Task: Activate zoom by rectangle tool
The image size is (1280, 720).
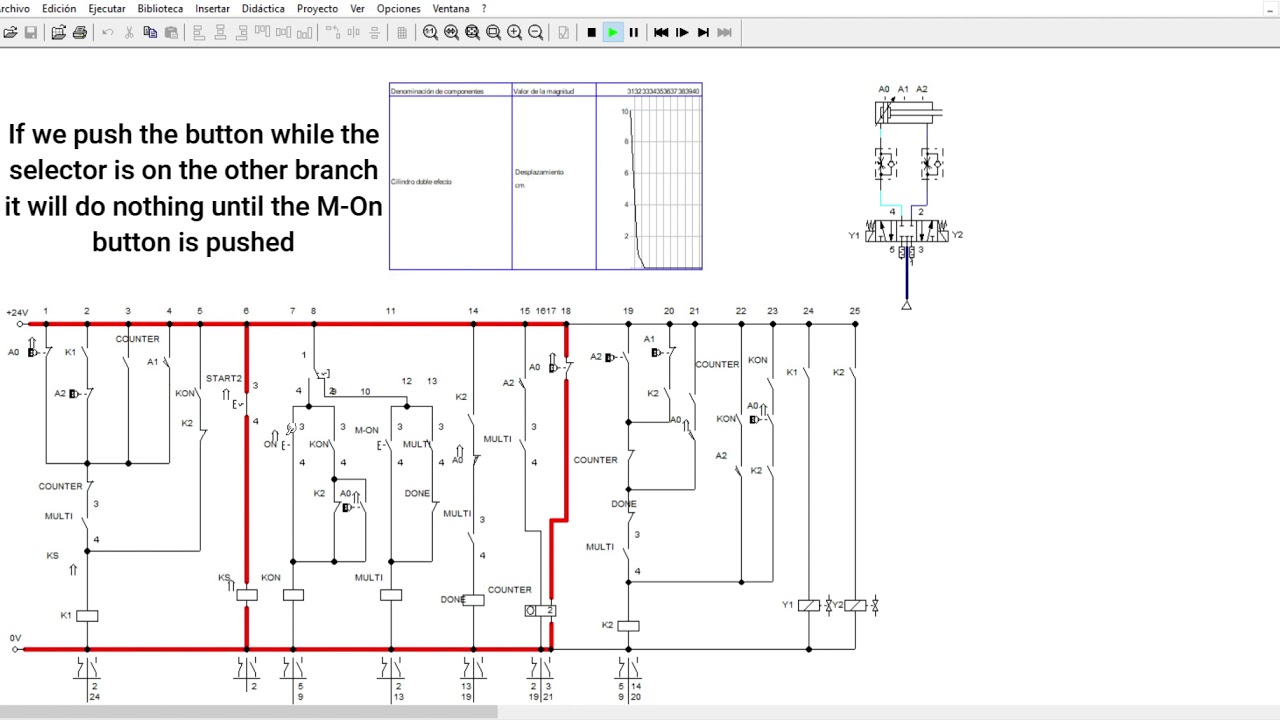Action: pos(493,33)
